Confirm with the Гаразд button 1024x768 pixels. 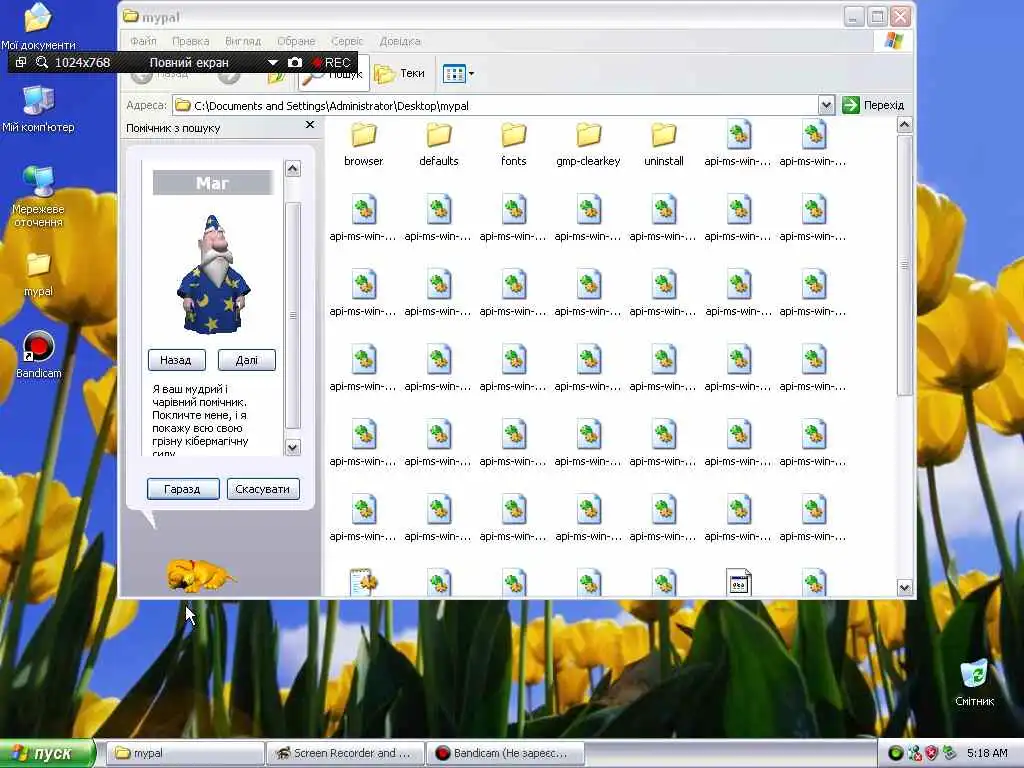pos(183,489)
